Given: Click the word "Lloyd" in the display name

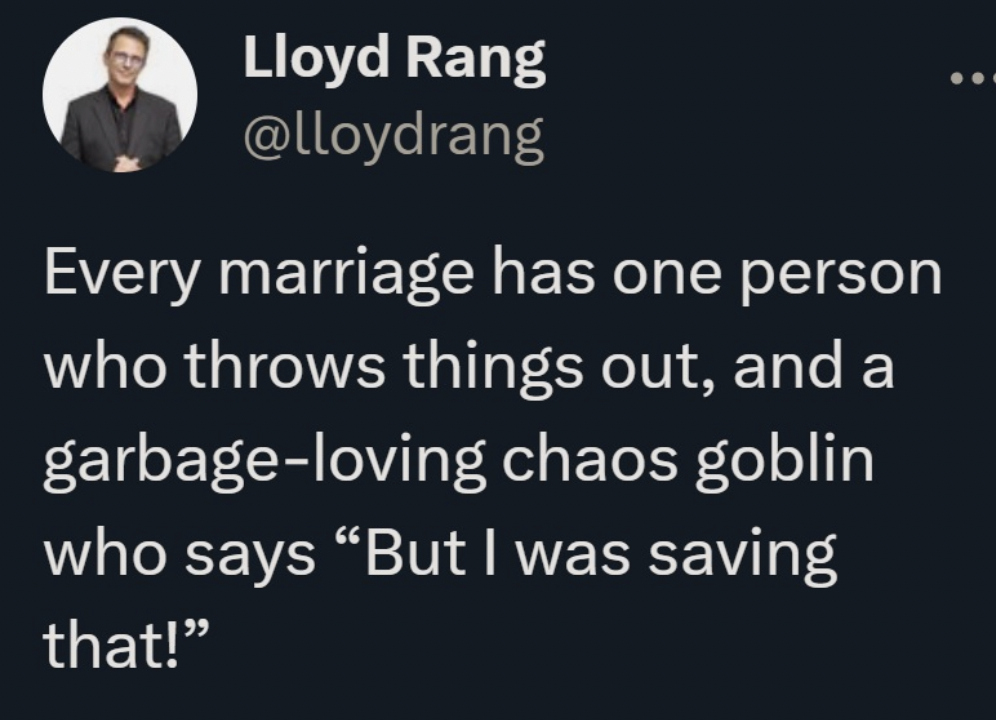Looking at the screenshot, I should tap(316, 58).
